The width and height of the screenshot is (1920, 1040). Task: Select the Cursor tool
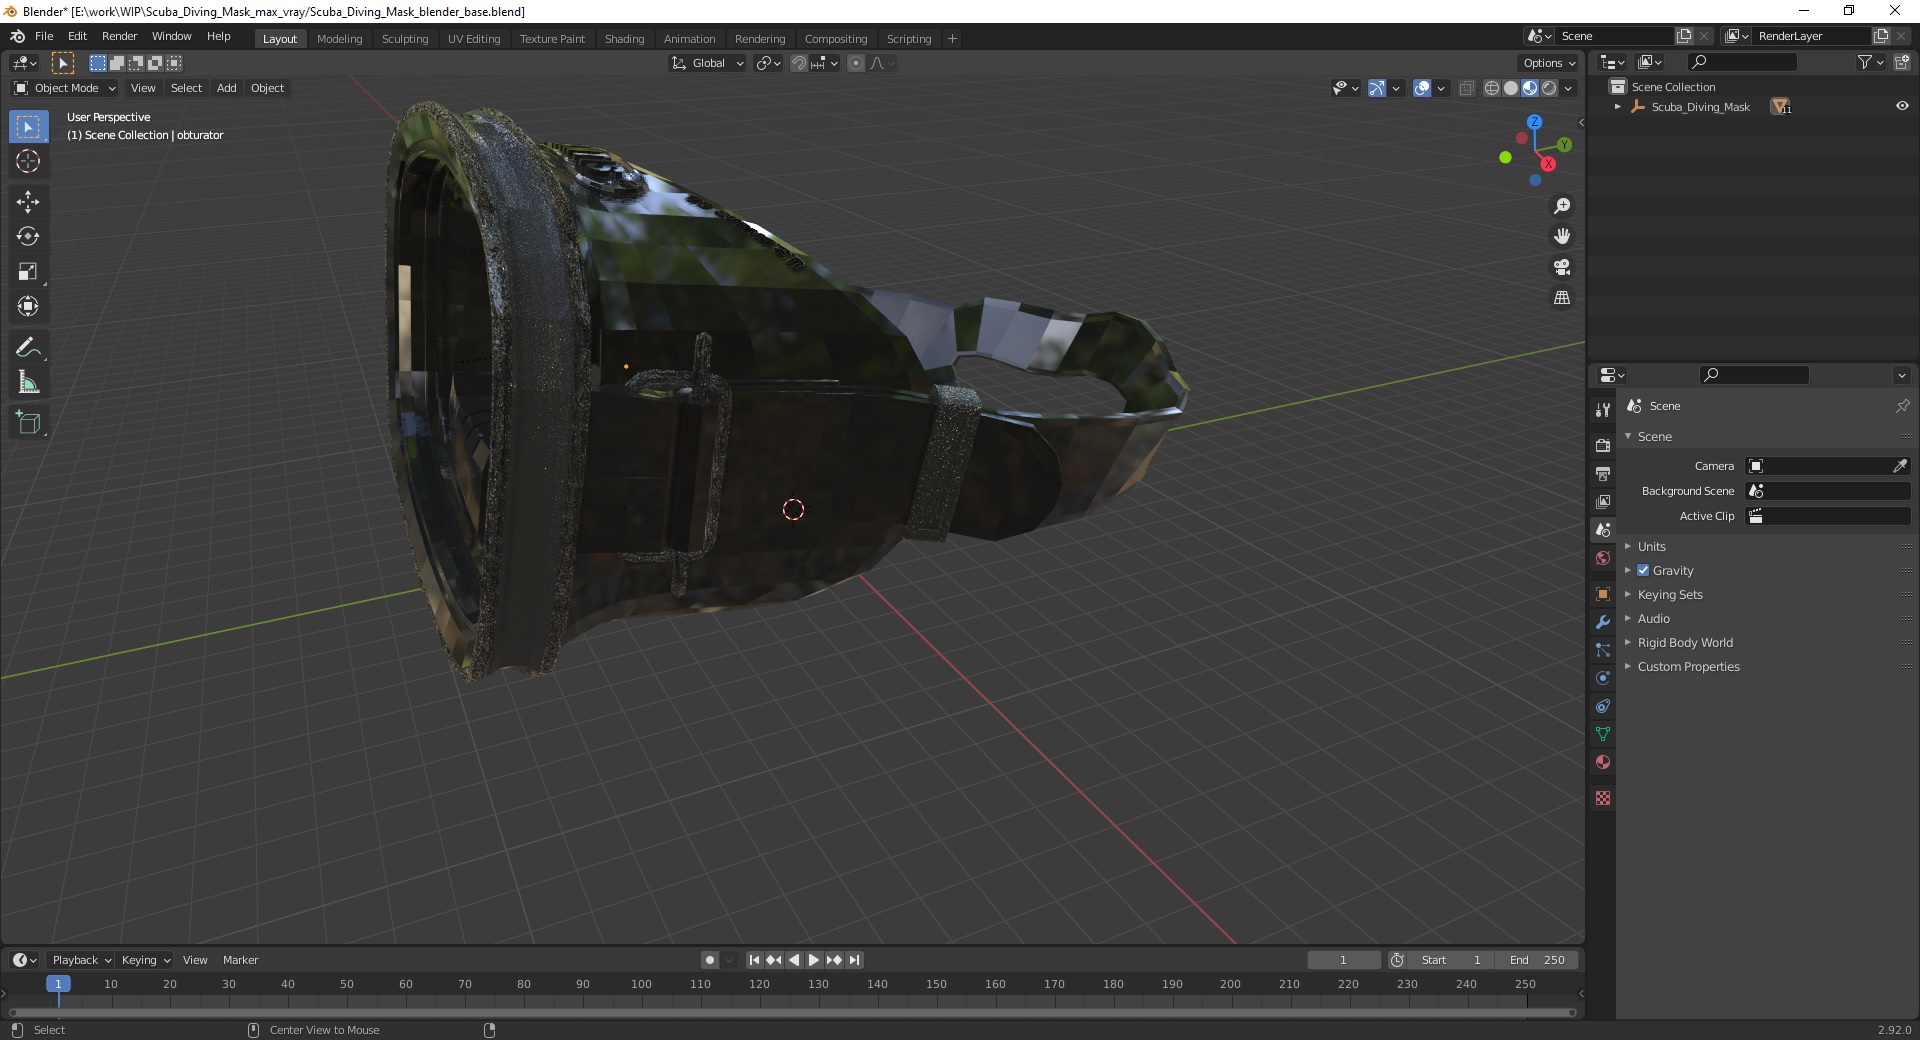28,161
